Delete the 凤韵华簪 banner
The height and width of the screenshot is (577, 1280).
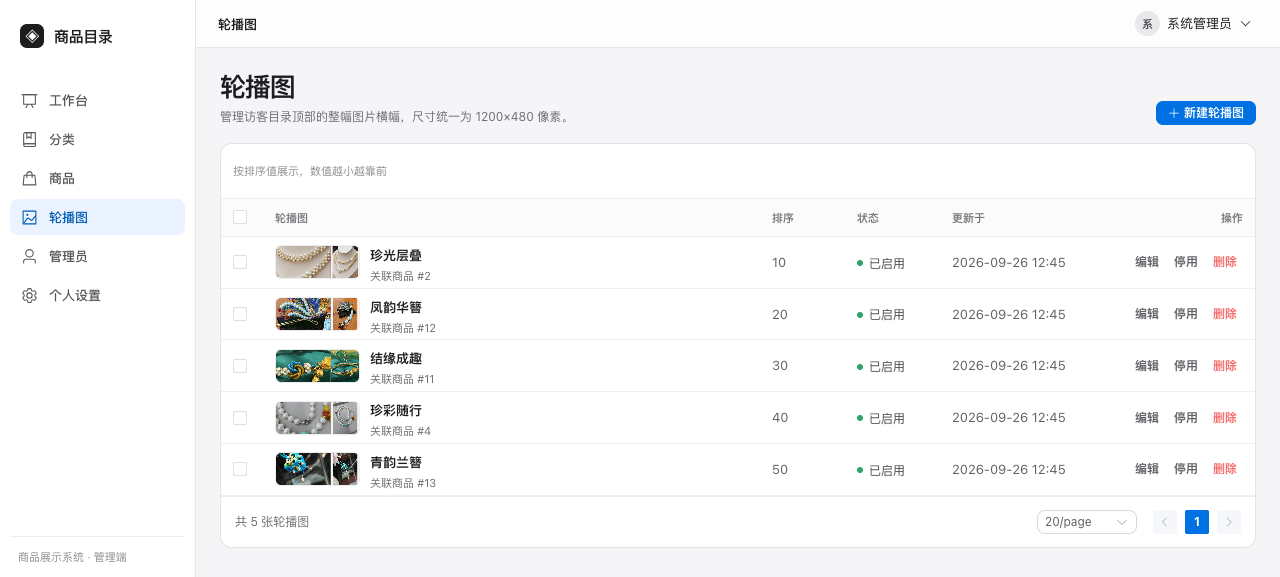pyautogui.click(x=1225, y=314)
